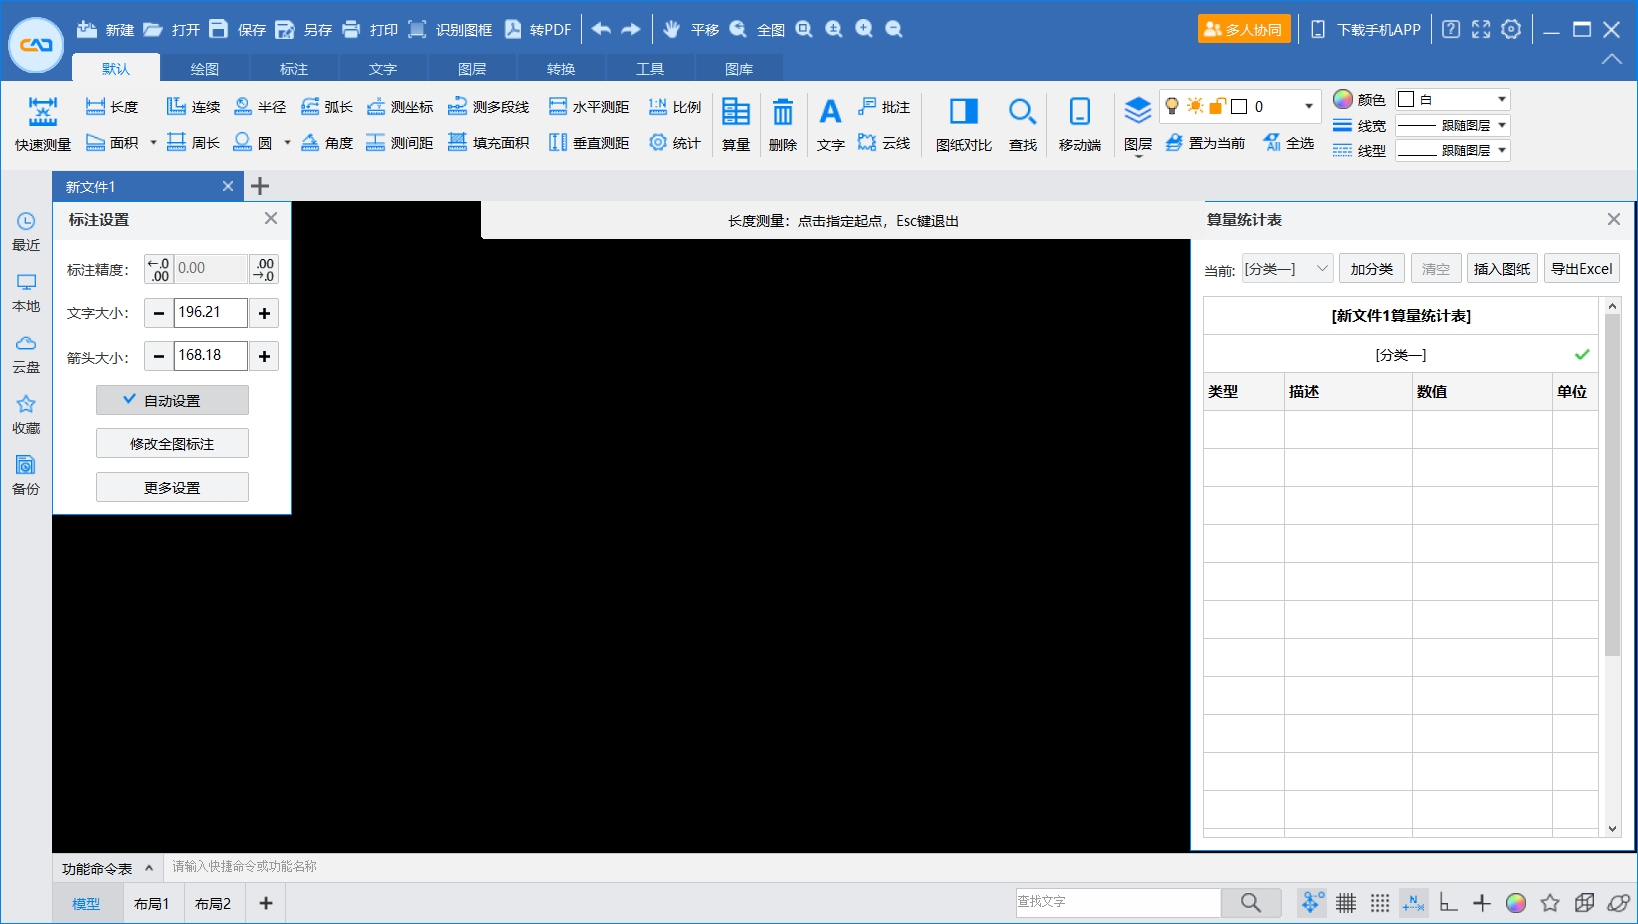
Task: Select the 文字 text tool
Action: tap(830, 124)
